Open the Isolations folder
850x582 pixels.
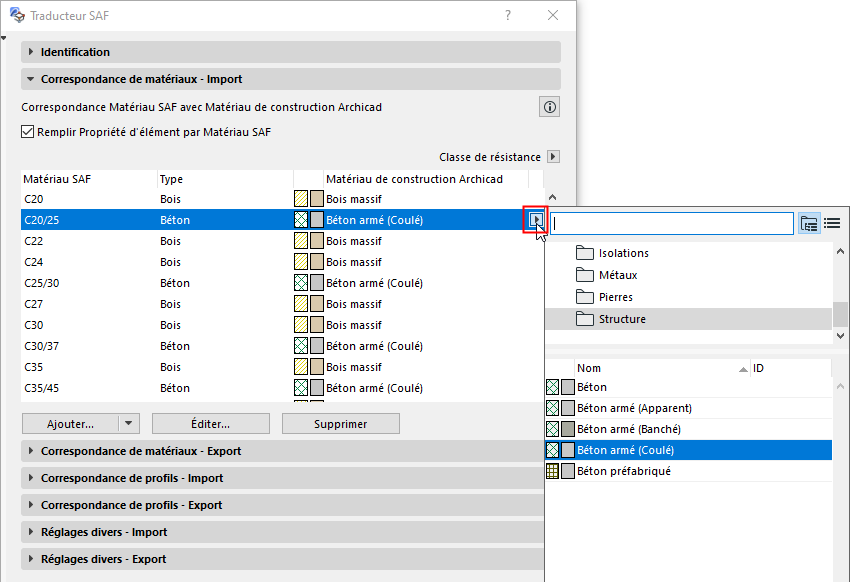(x=688, y=253)
